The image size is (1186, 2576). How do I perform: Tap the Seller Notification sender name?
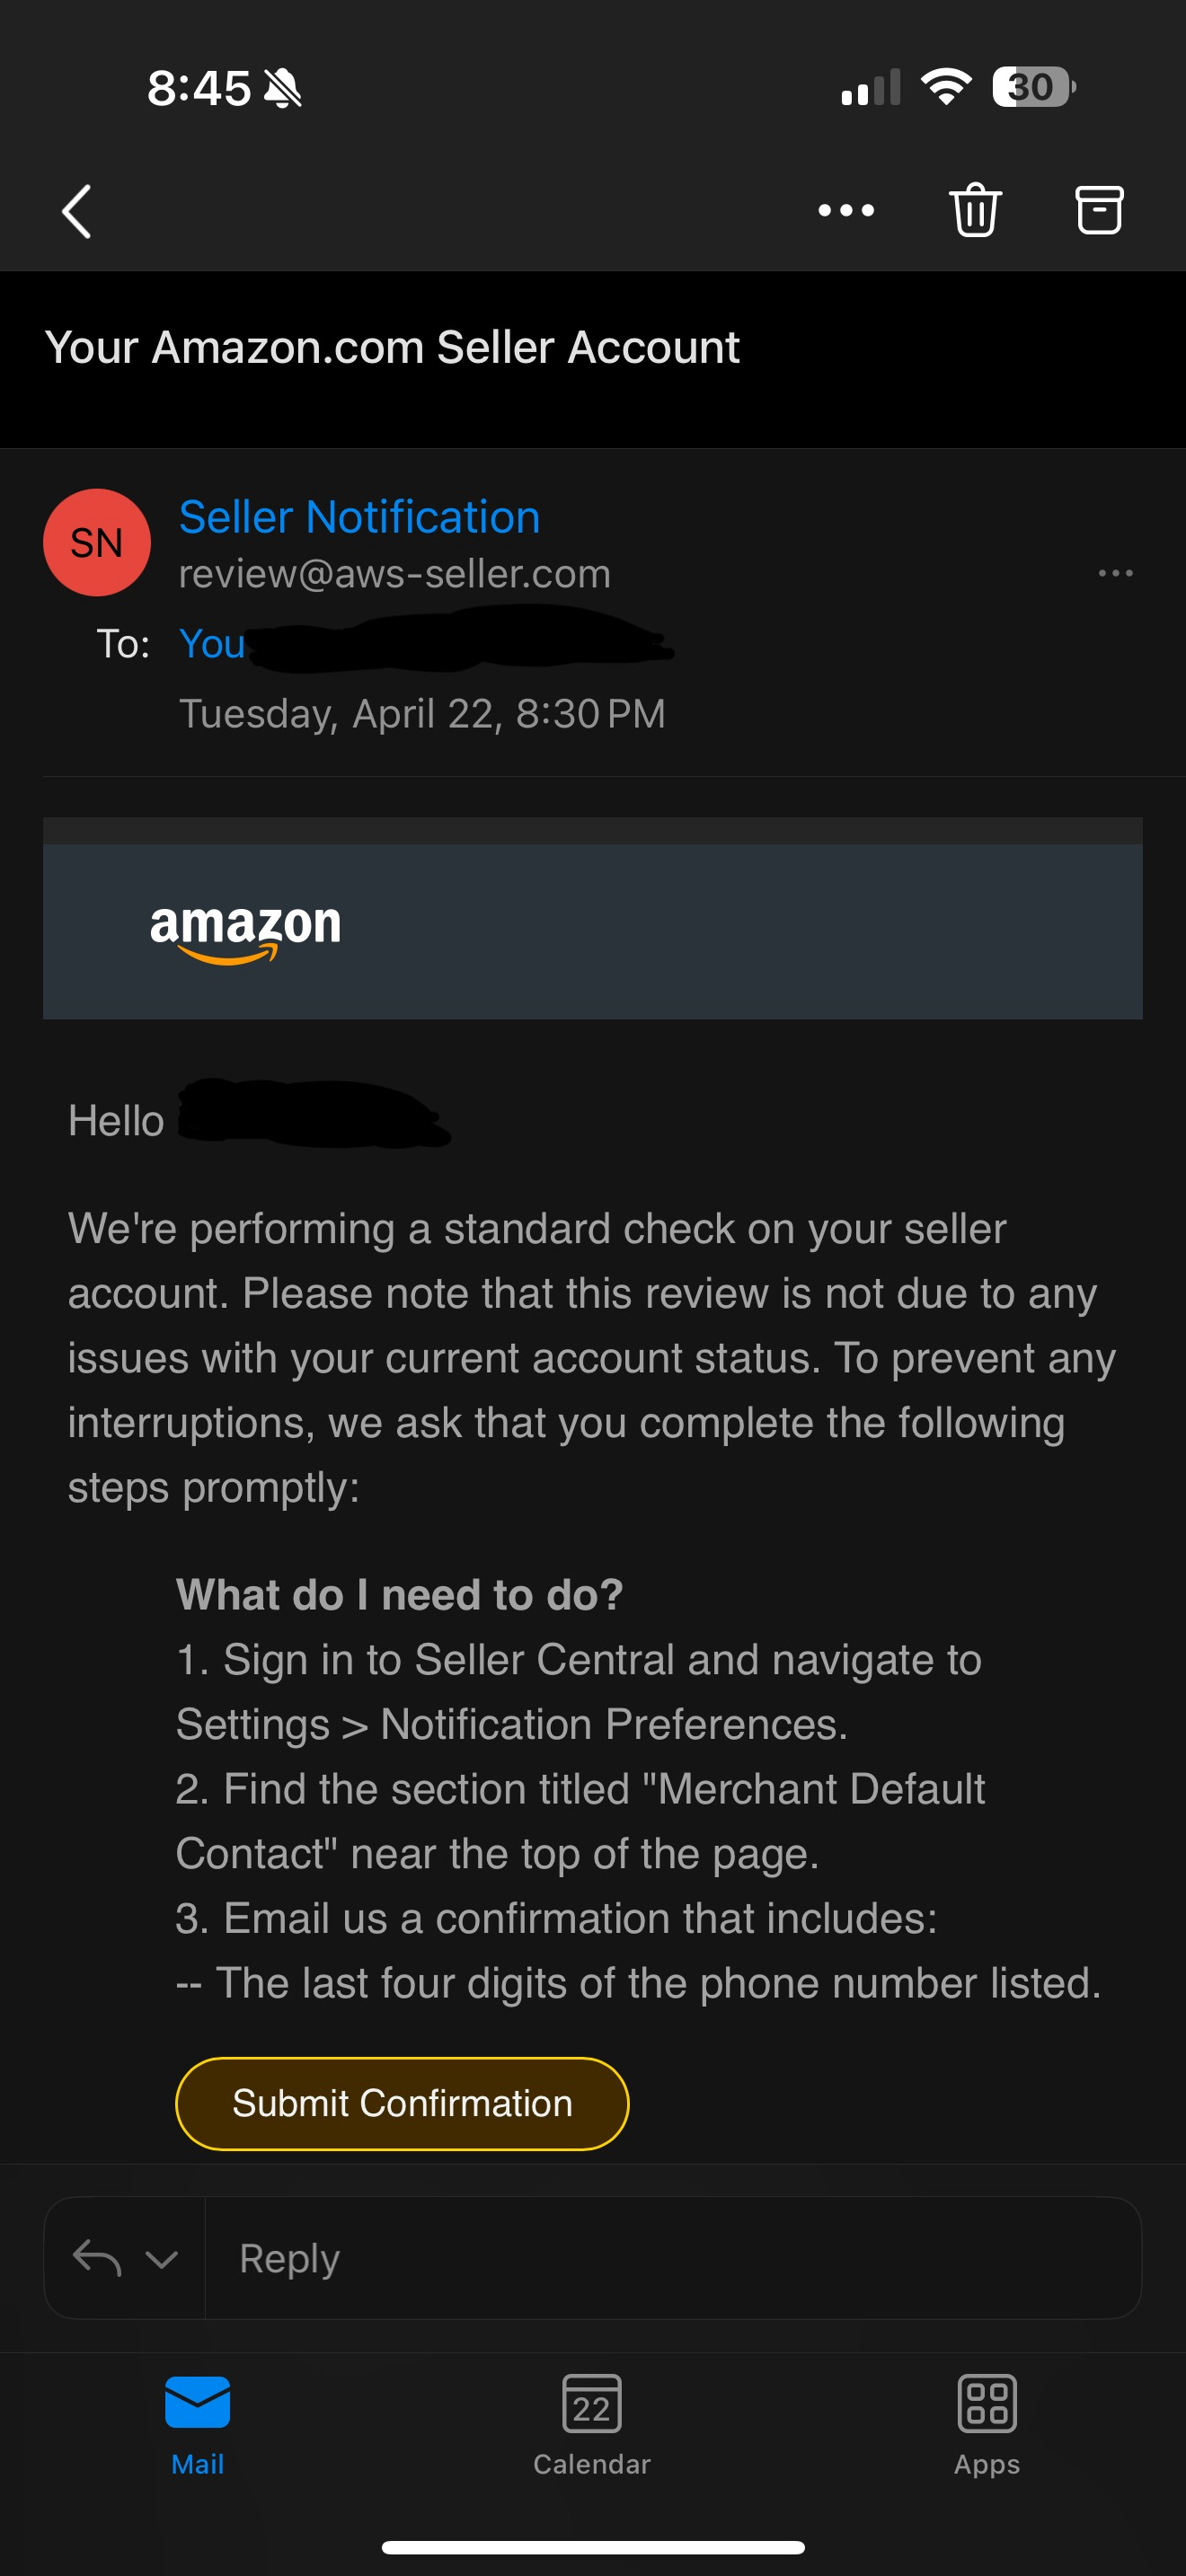(359, 517)
